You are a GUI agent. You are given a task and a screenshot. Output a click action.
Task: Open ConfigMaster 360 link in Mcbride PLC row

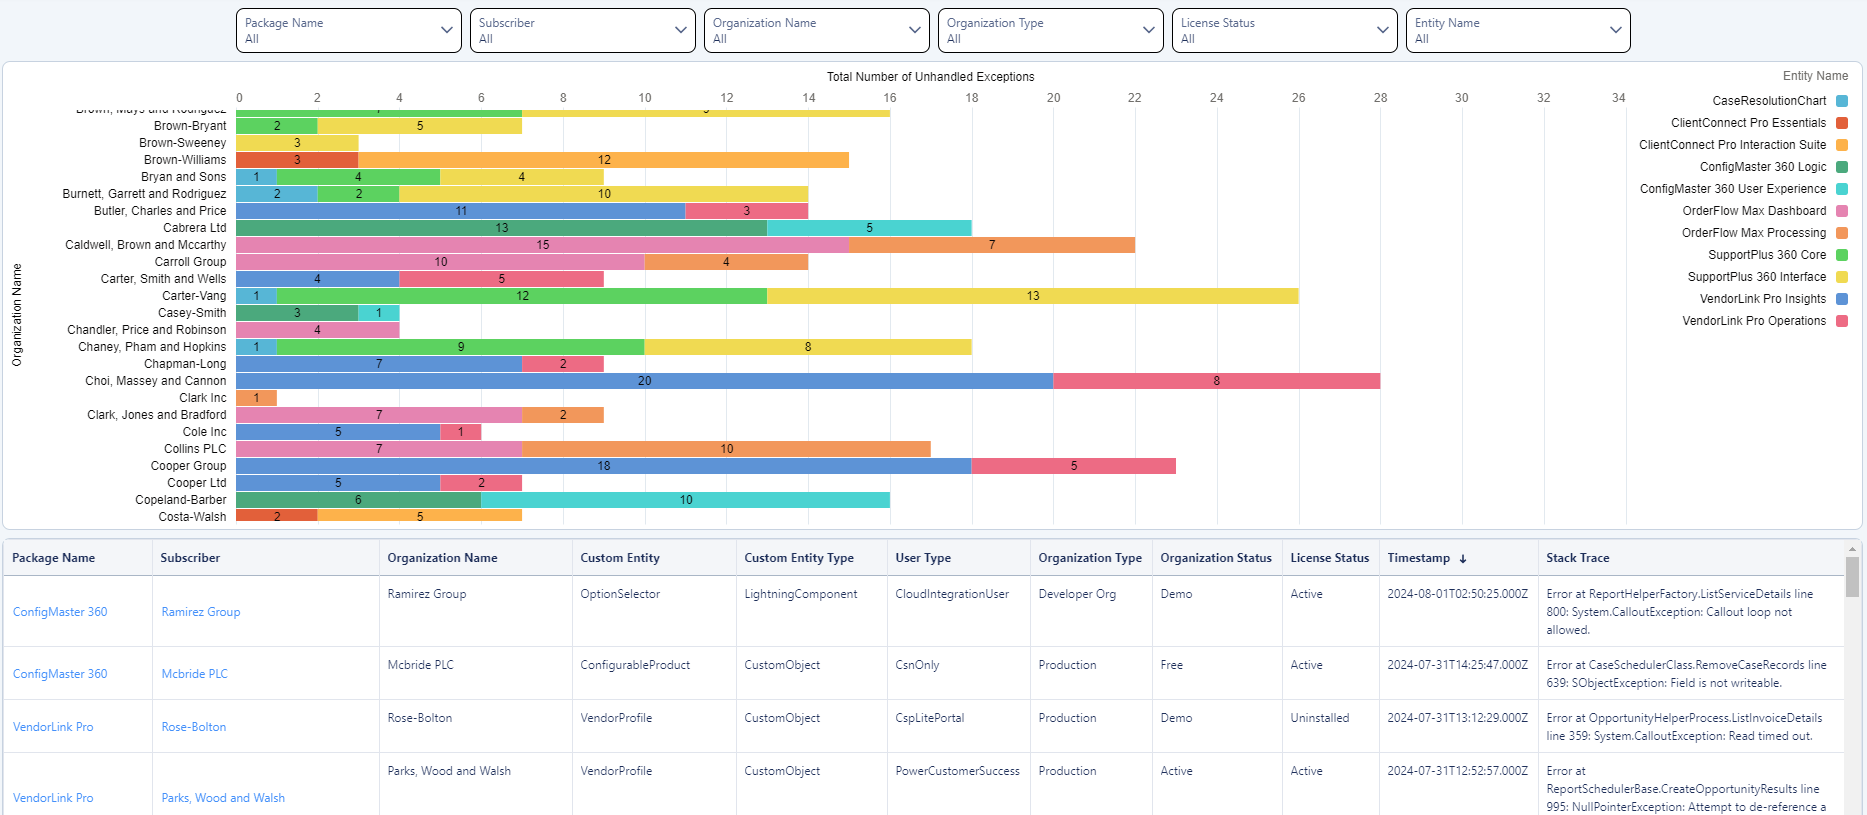60,674
